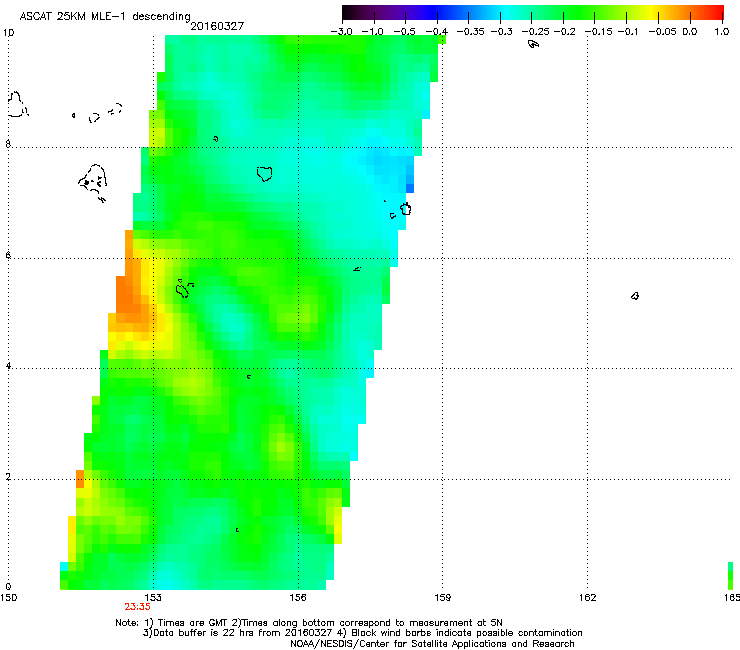Click the '-0.3' color scale label
Image resolution: width=740 pixels, height=650 pixels.
501,32
